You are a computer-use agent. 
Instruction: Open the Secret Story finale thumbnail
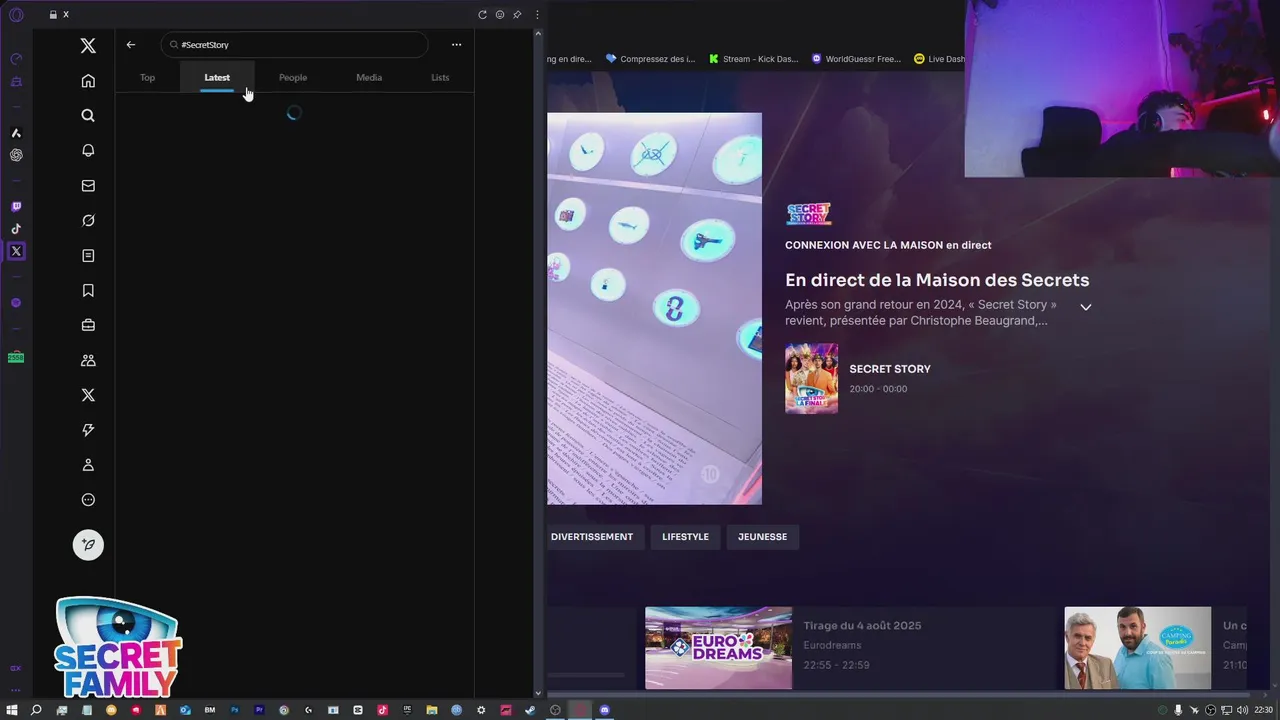pyautogui.click(x=811, y=378)
